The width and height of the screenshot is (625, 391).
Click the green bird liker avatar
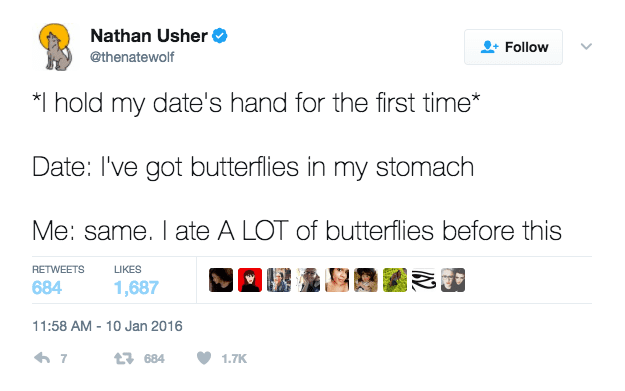395,280
